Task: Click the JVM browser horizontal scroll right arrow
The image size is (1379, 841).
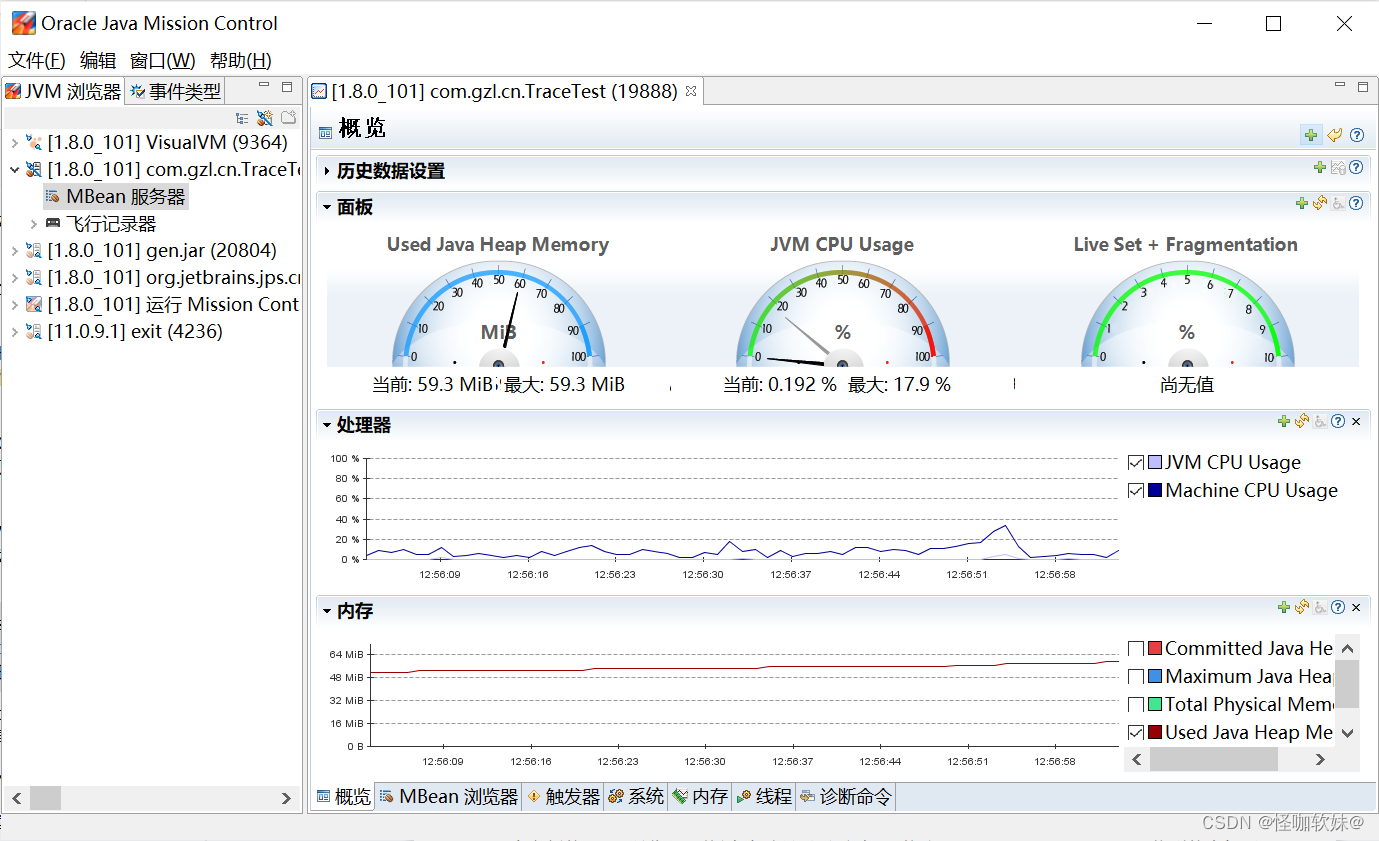Action: (x=286, y=798)
